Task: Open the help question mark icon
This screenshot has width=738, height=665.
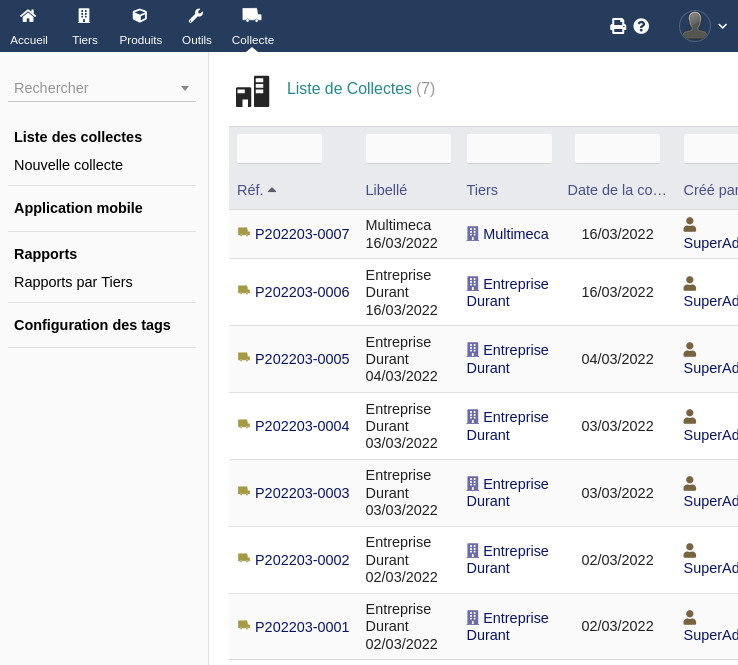Action: pos(642,26)
